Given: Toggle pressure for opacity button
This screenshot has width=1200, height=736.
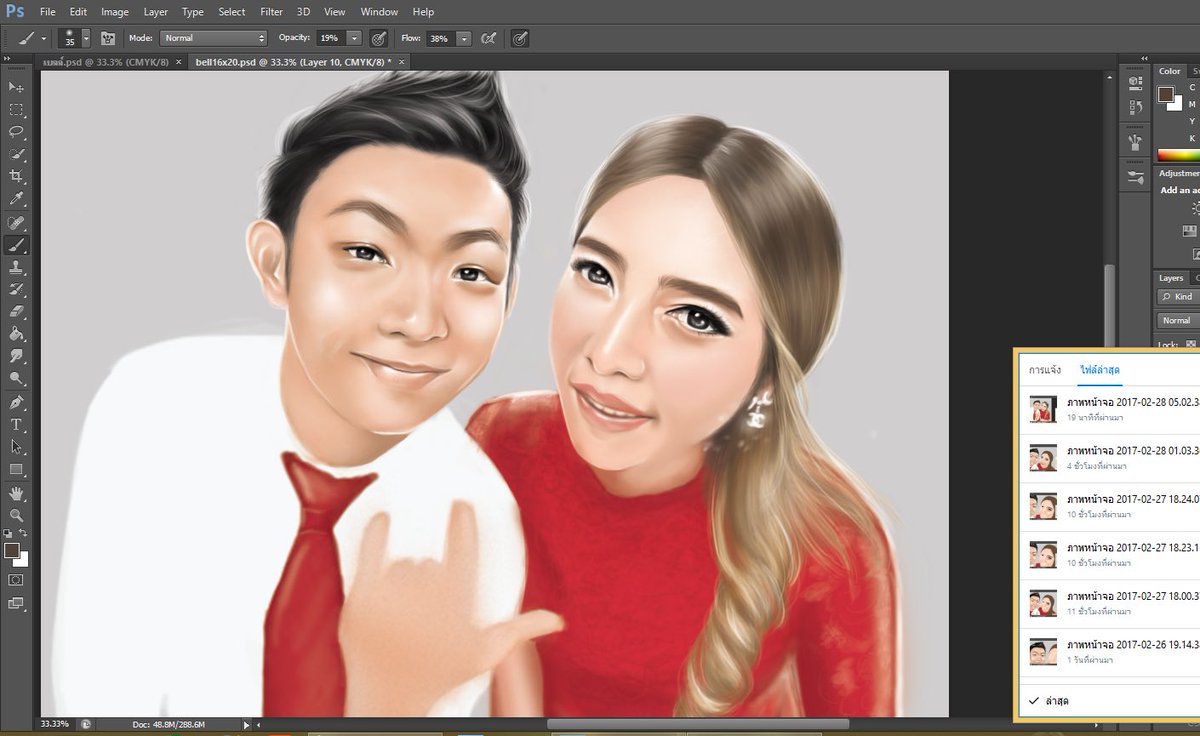Looking at the screenshot, I should point(379,38).
